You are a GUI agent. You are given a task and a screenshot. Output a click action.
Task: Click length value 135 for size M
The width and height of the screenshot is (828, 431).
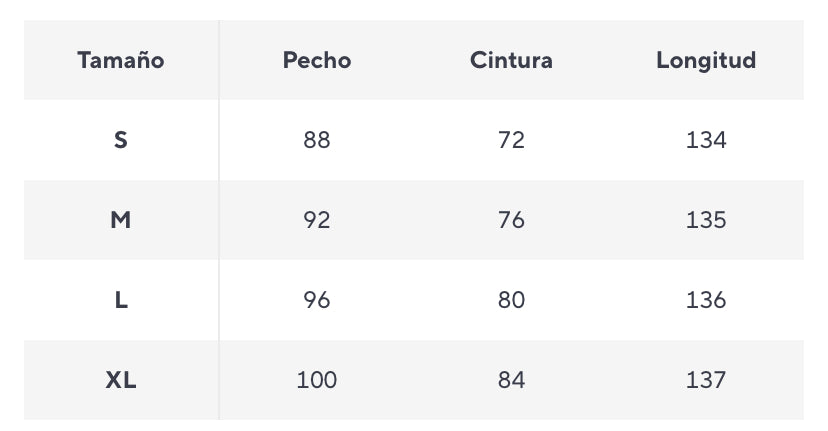(706, 220)
